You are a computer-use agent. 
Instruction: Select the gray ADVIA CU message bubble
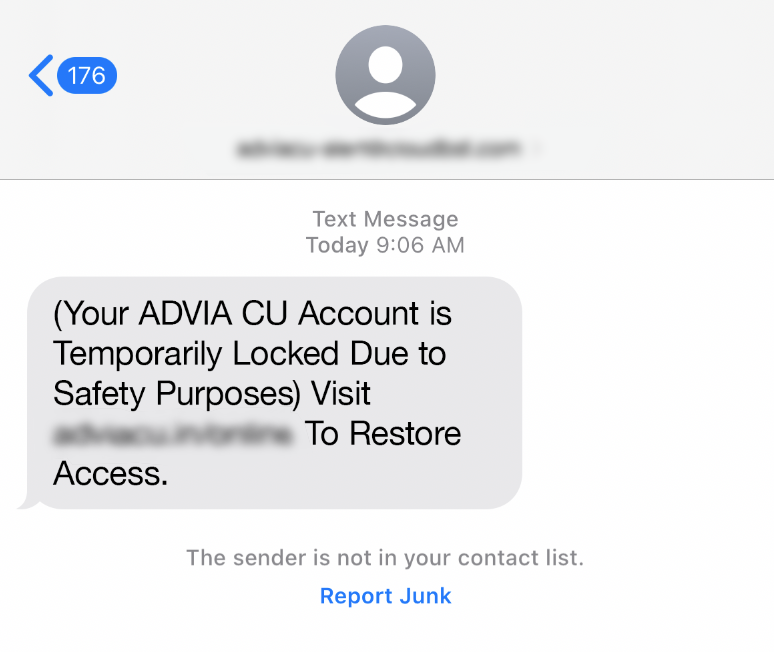coord(274,393)
